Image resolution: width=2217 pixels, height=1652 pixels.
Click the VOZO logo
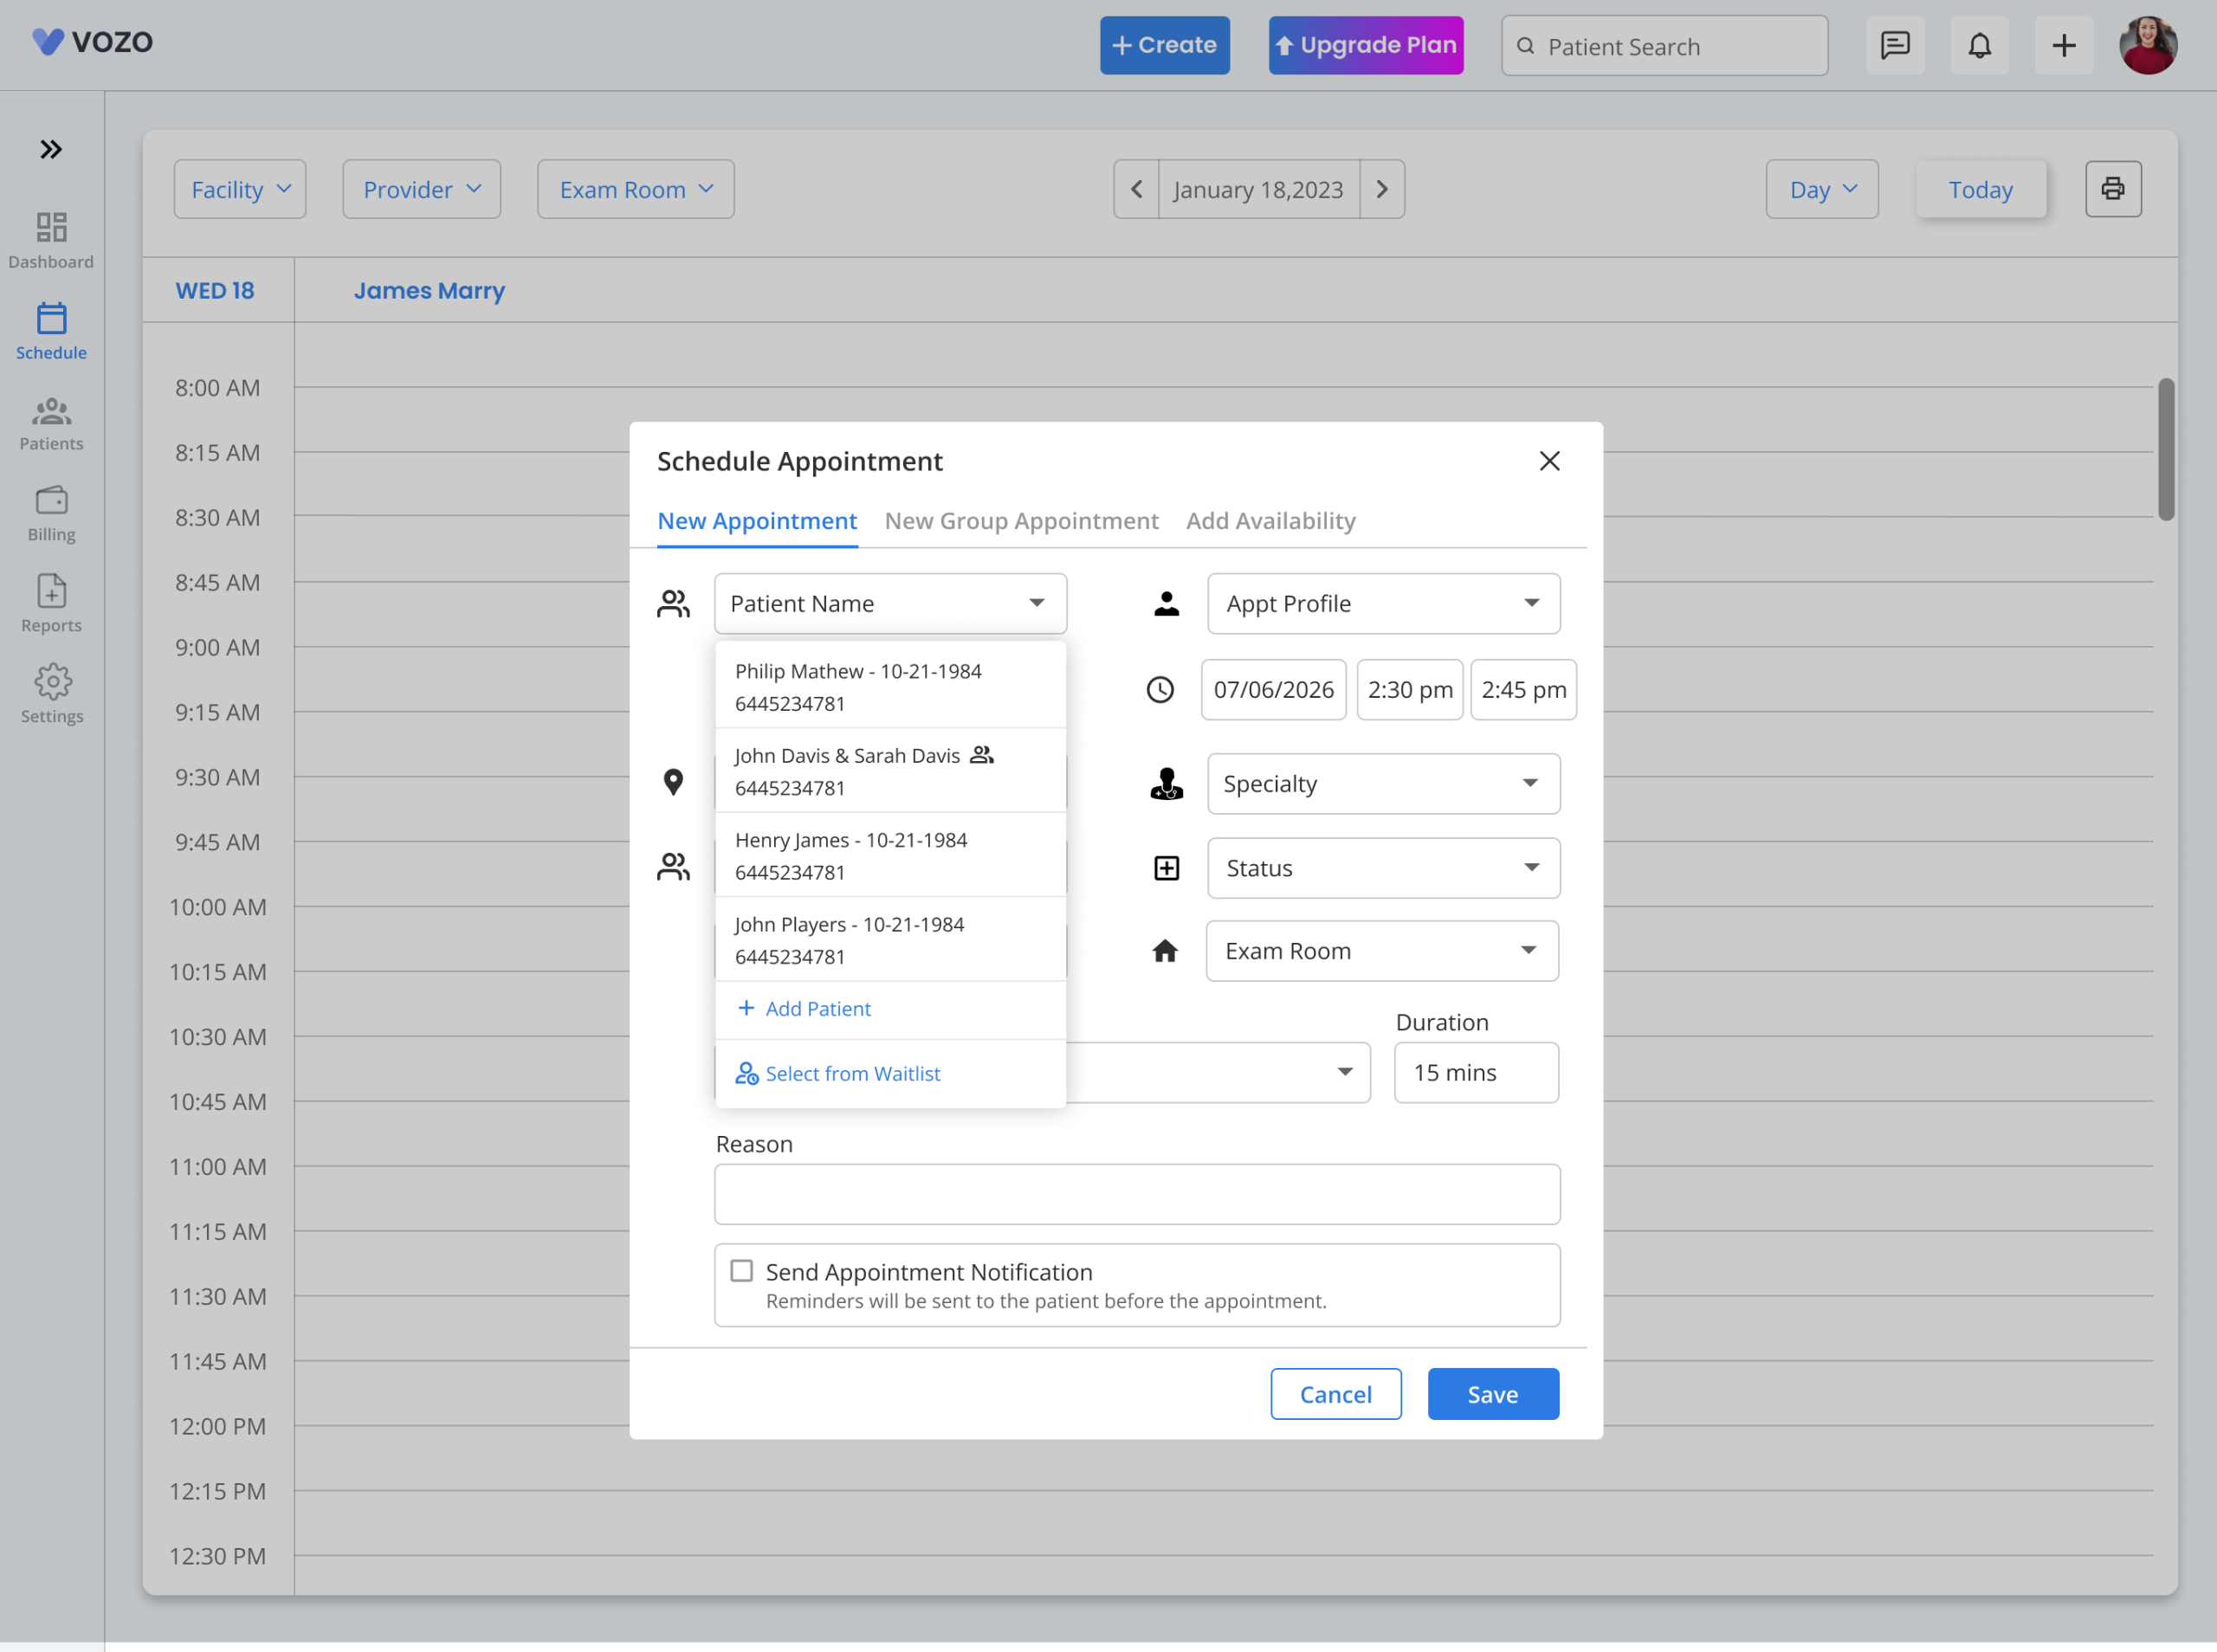pos(92,42)
